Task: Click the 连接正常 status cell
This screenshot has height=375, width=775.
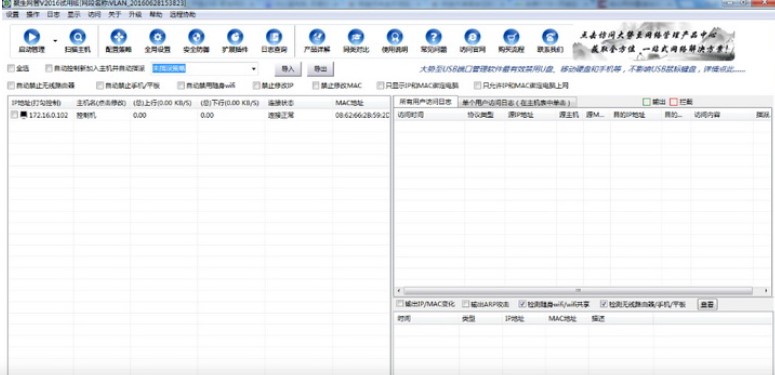Action: [281, 115]
